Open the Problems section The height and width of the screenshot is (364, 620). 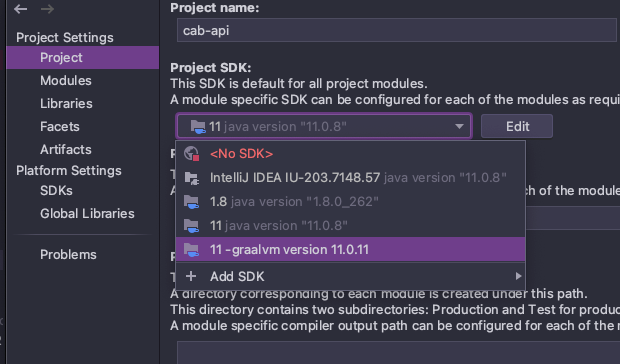(x=68, y=255)
